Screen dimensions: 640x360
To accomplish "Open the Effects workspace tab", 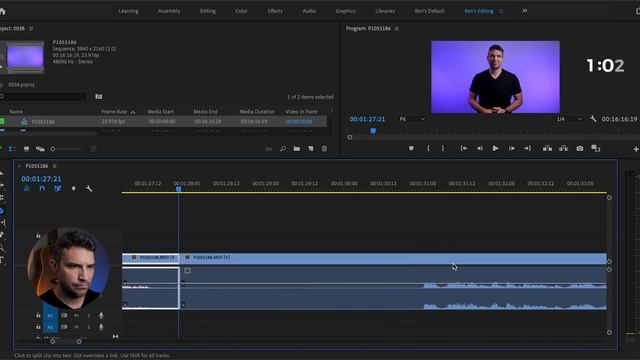I will pos(275,11).
